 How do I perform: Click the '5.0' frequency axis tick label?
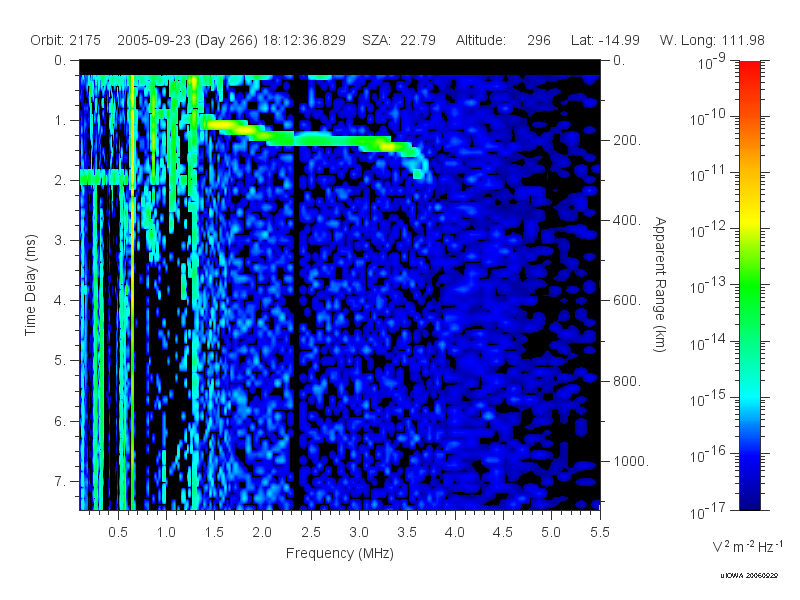pyautogui.click(x=551, y=533)
